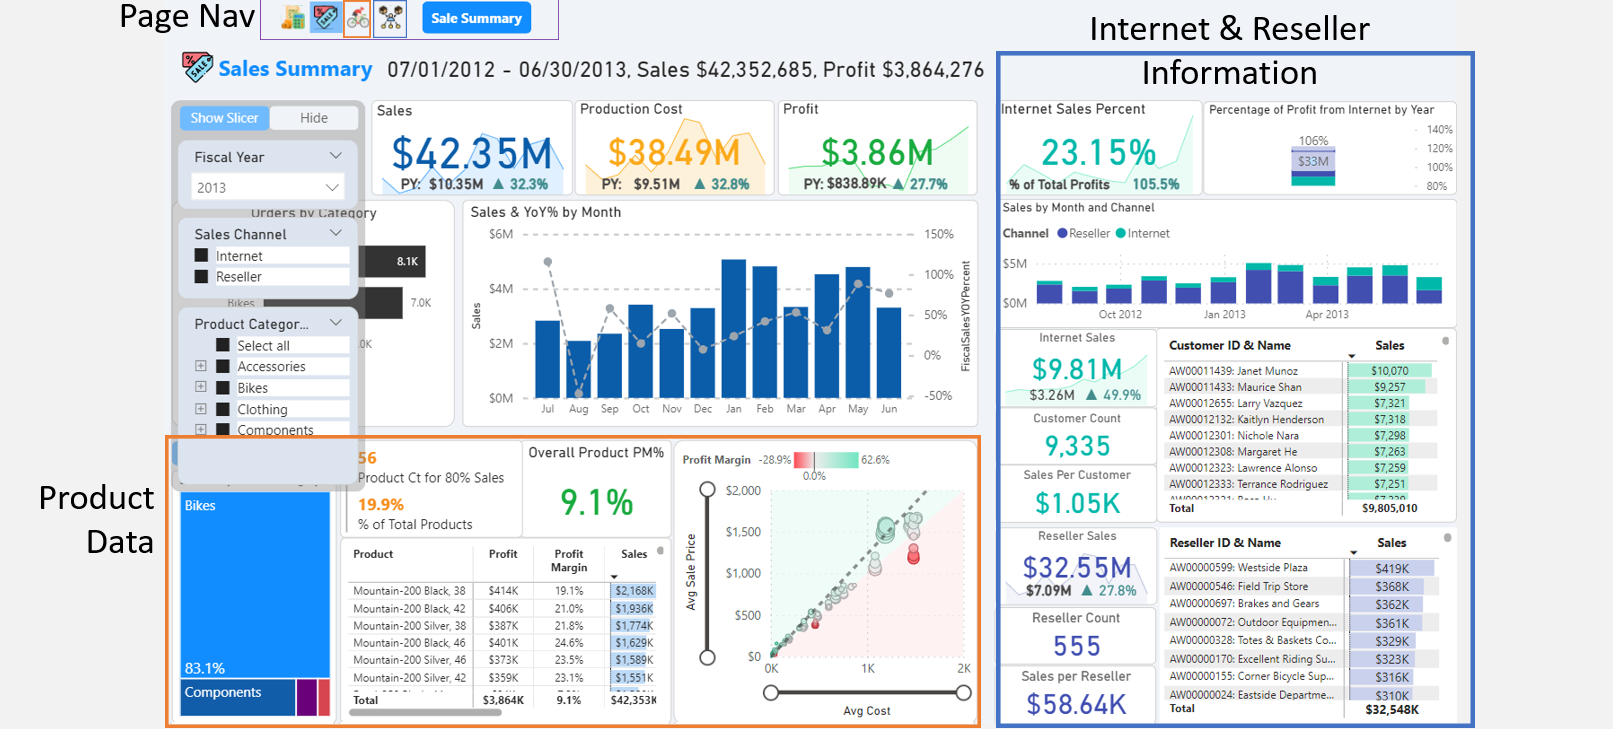Open the calculator finance page icon
Image resolution: width=1613 pixels, height=729 pixels.
pyautogui.click(x=293, y=18)
